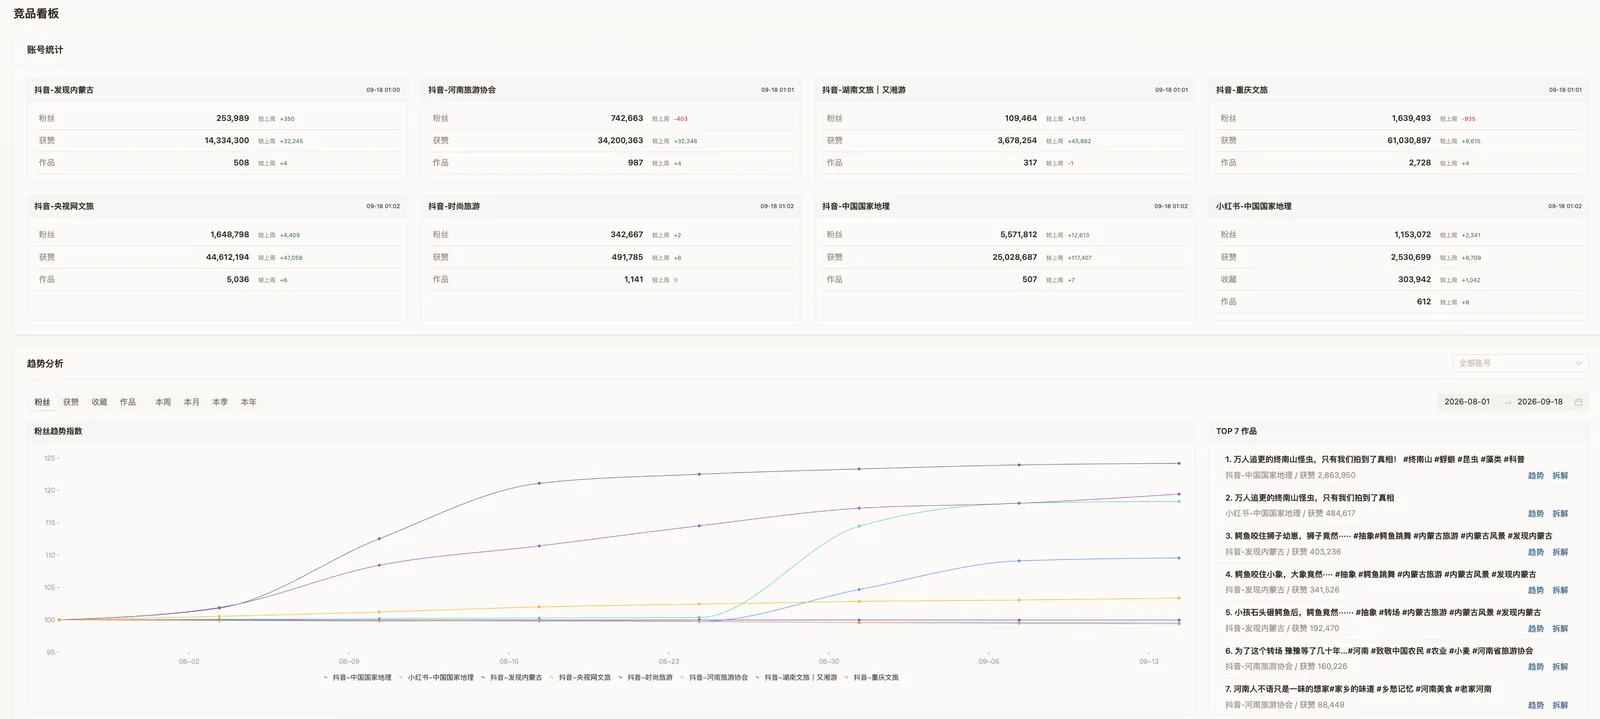
Task: Choose the 本月 time range
Action: (x=191, y=402)
